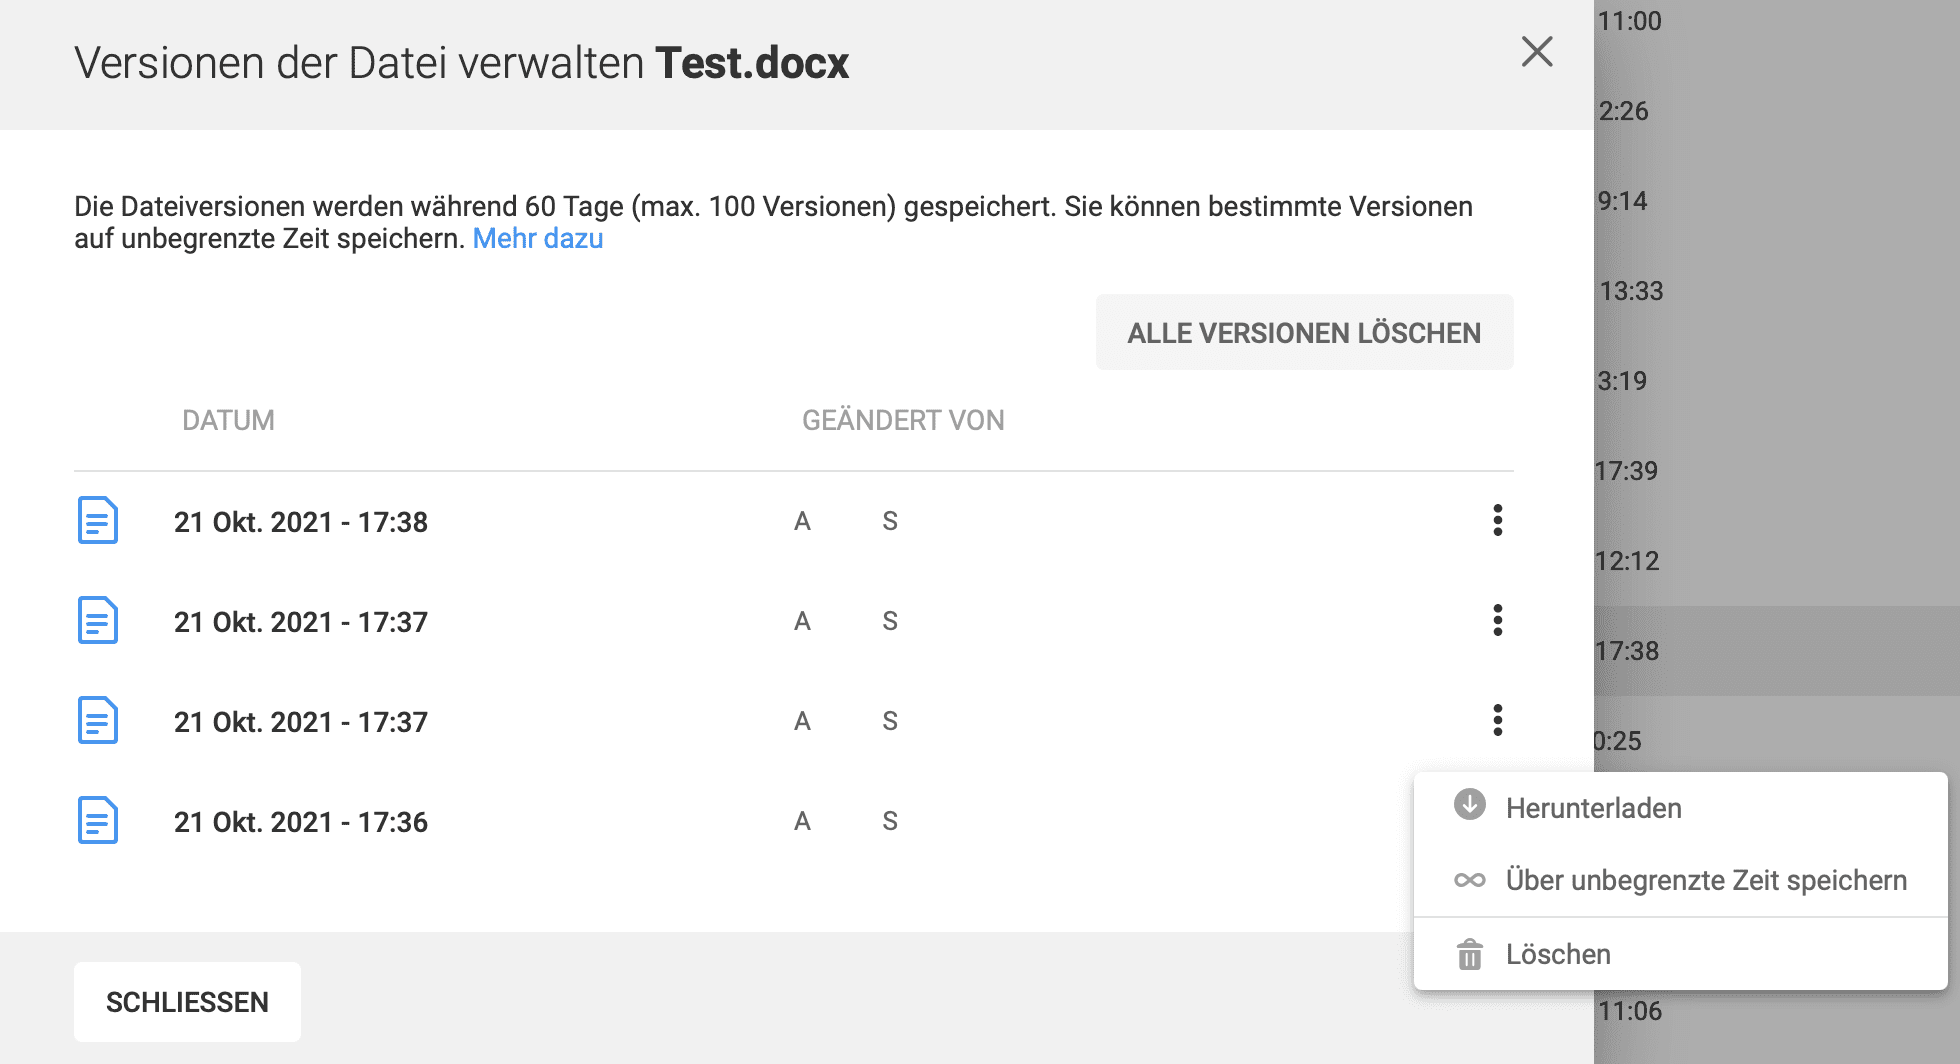Viewport: 1960px width, 1064px height.
Task: Click the trash can icon in menu
Action: point(1469,954)
